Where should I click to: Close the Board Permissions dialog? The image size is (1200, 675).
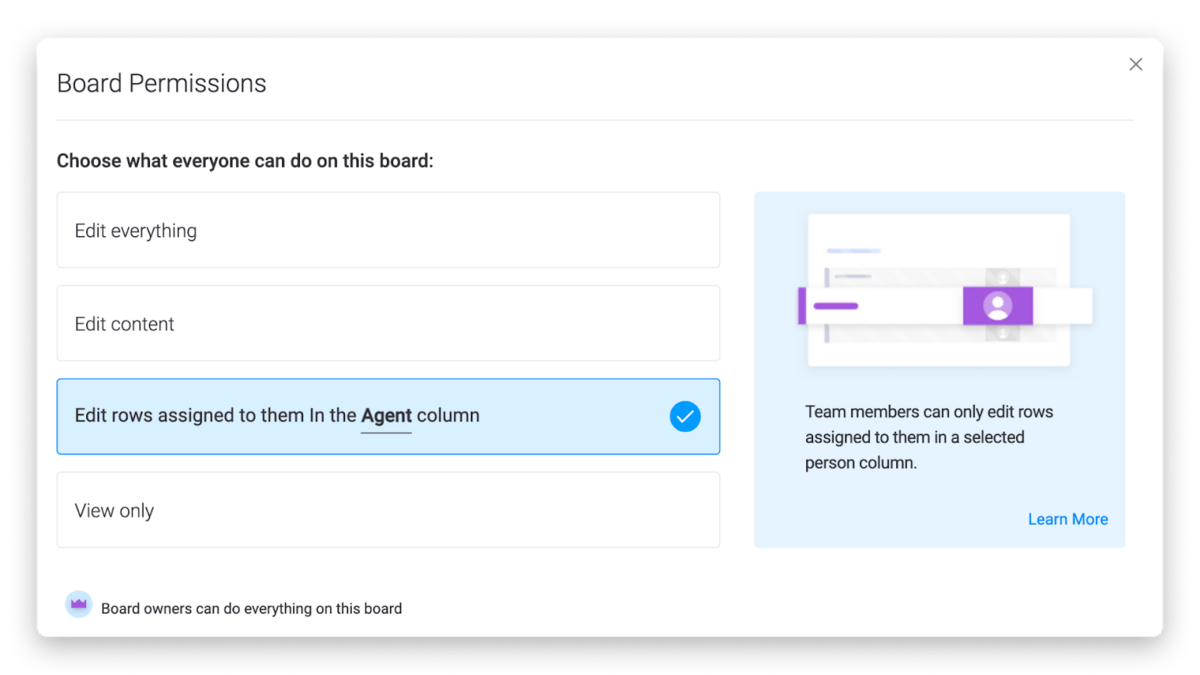coord(1135,64)
